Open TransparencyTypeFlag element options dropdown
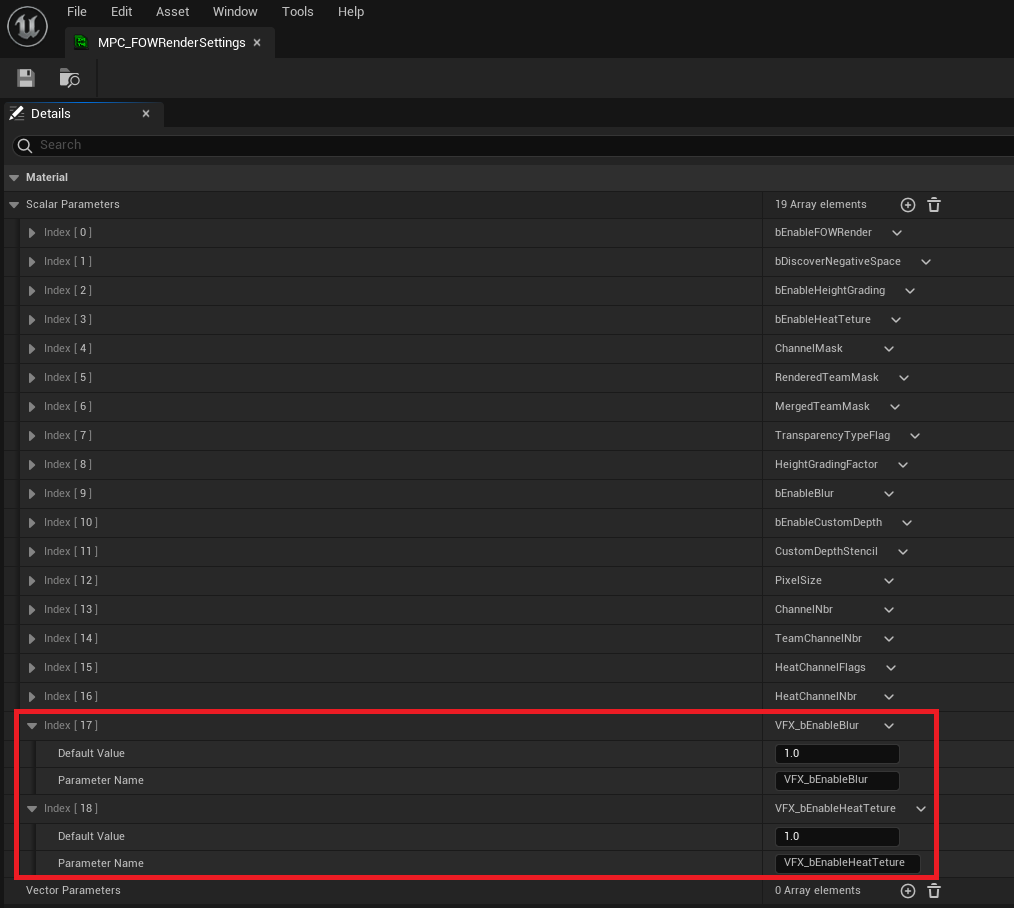Screen dimensions: 1014x908 (915, 436)
